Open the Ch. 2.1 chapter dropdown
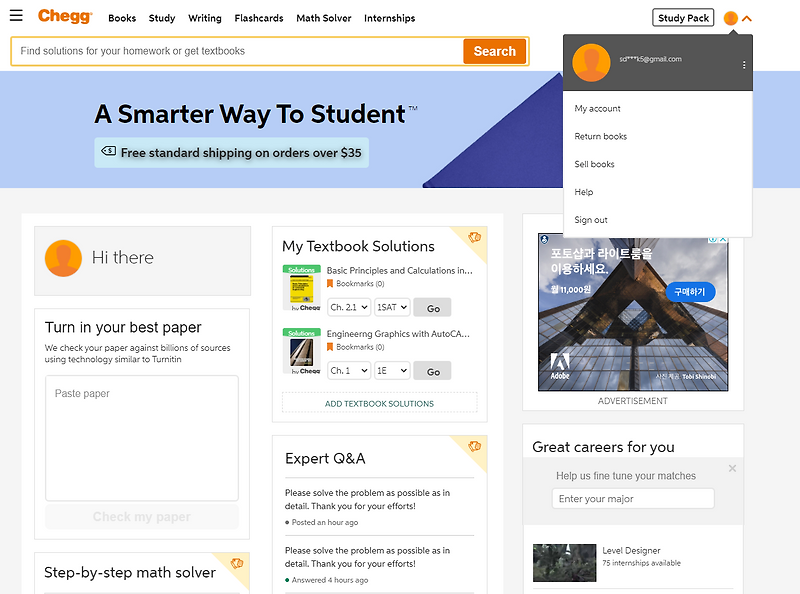Screen dimensions: 800x594 pos(348,307)
